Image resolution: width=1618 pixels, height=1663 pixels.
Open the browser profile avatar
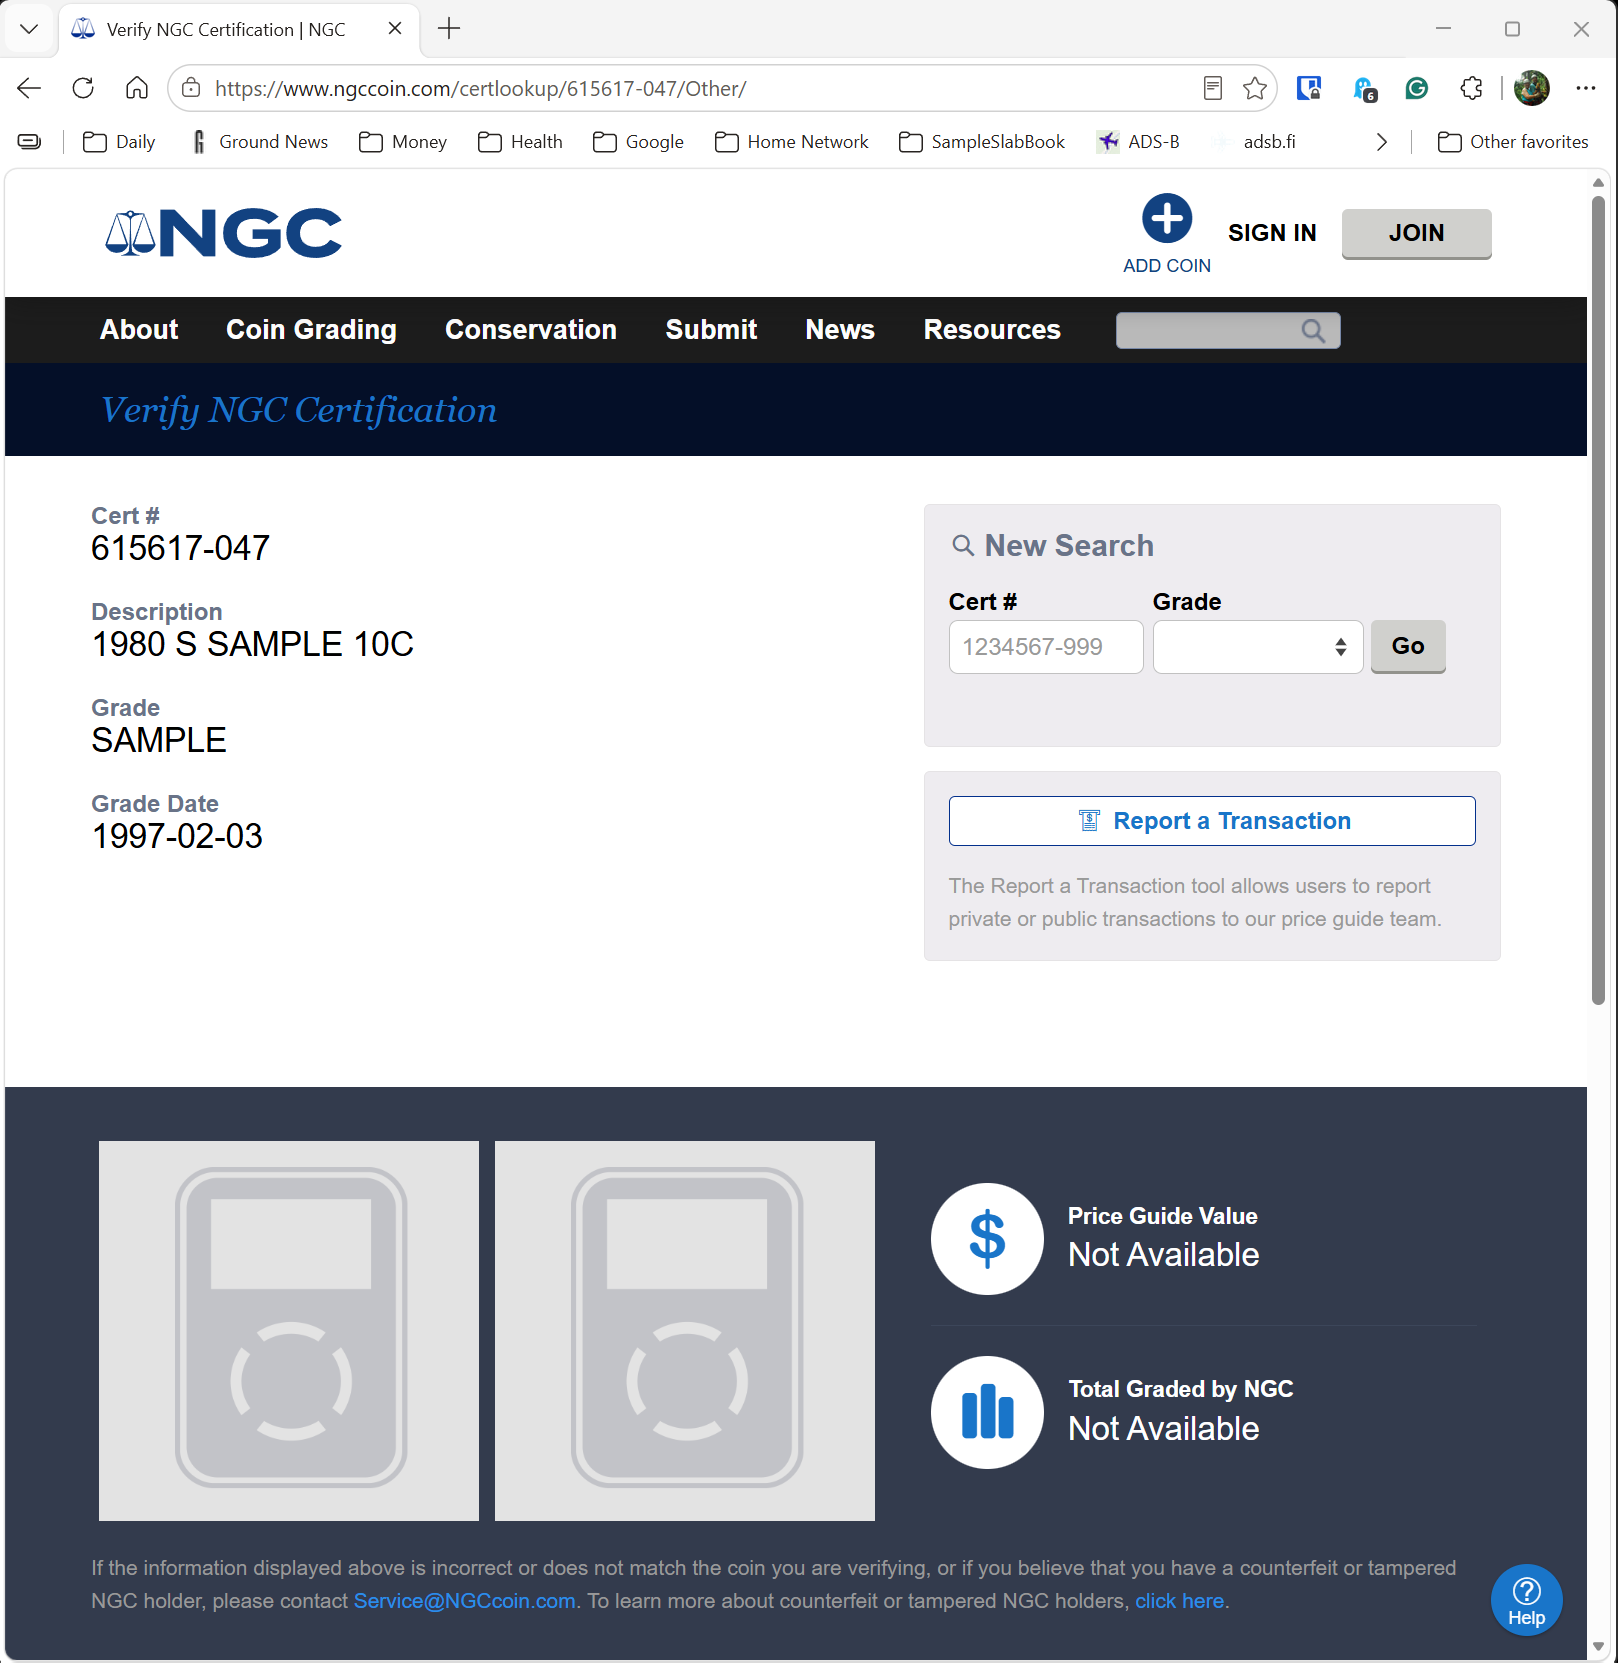[x=1532, y=88]
